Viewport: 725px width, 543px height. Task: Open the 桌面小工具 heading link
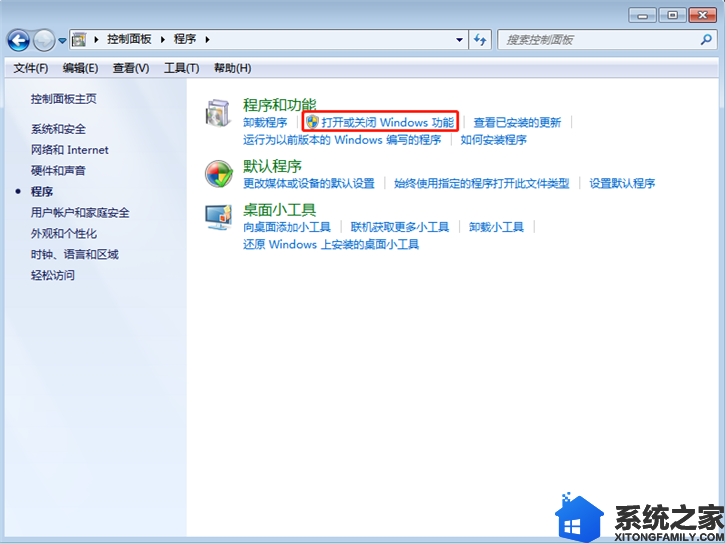pos(280,210)
